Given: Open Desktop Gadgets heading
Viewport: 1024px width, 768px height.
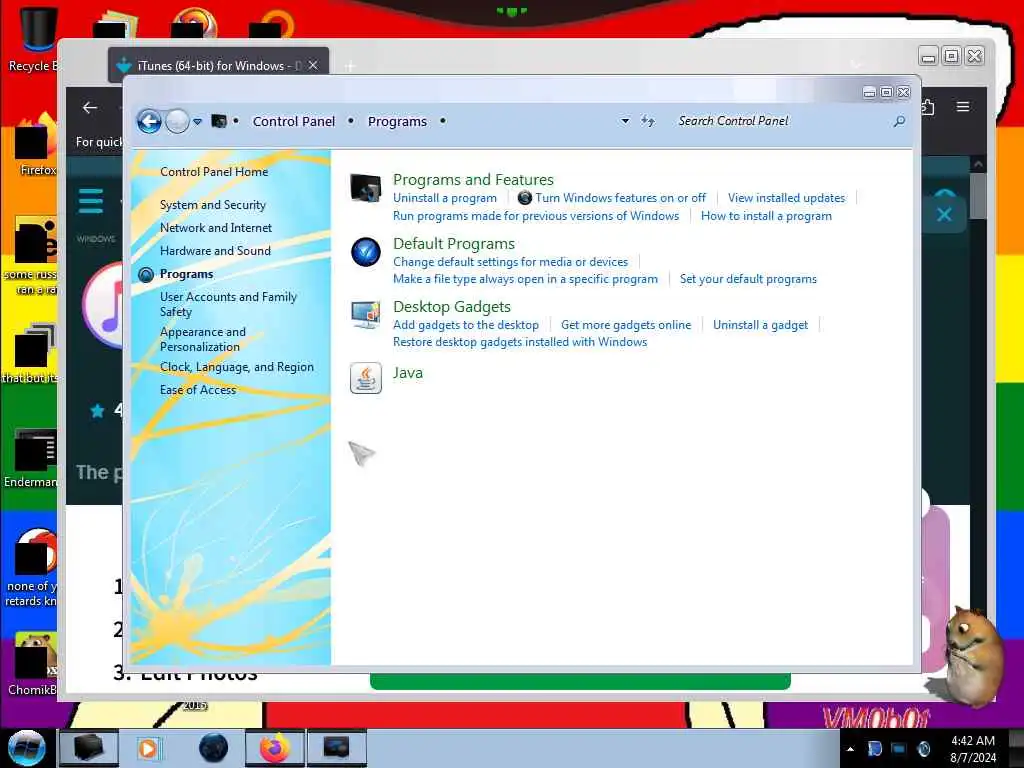Looking at the screenshot, I should 452,306.
